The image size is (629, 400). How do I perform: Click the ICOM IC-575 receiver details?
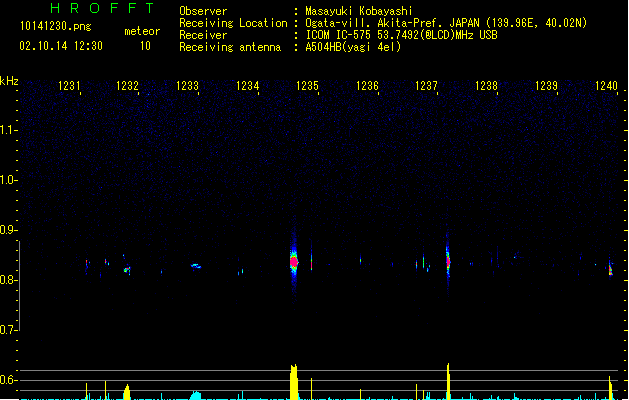402,35
